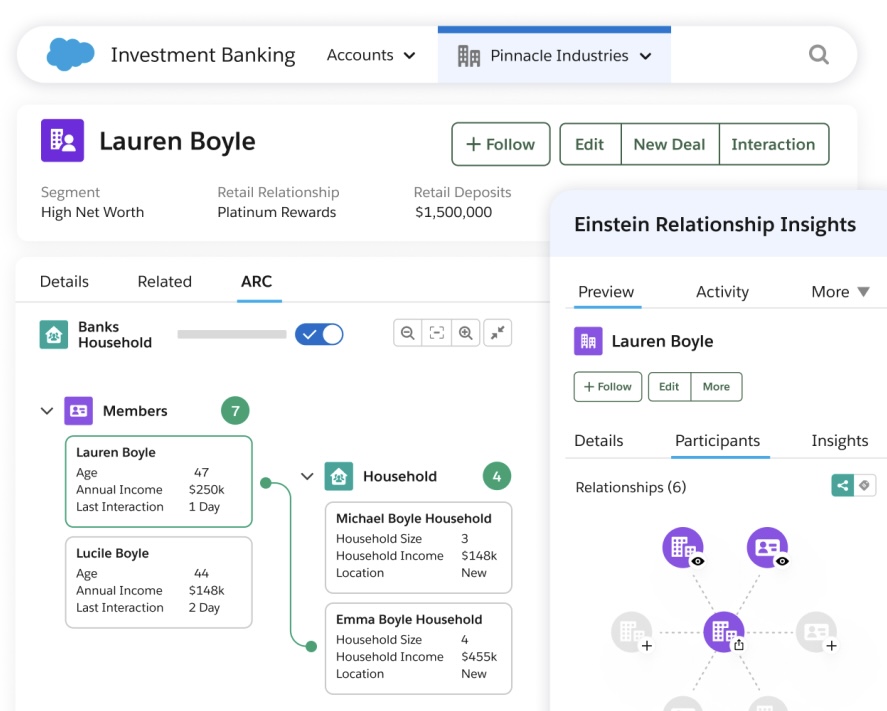Switch to the Related tab
The height and width of the screenshot is (711, 887).
165,281
